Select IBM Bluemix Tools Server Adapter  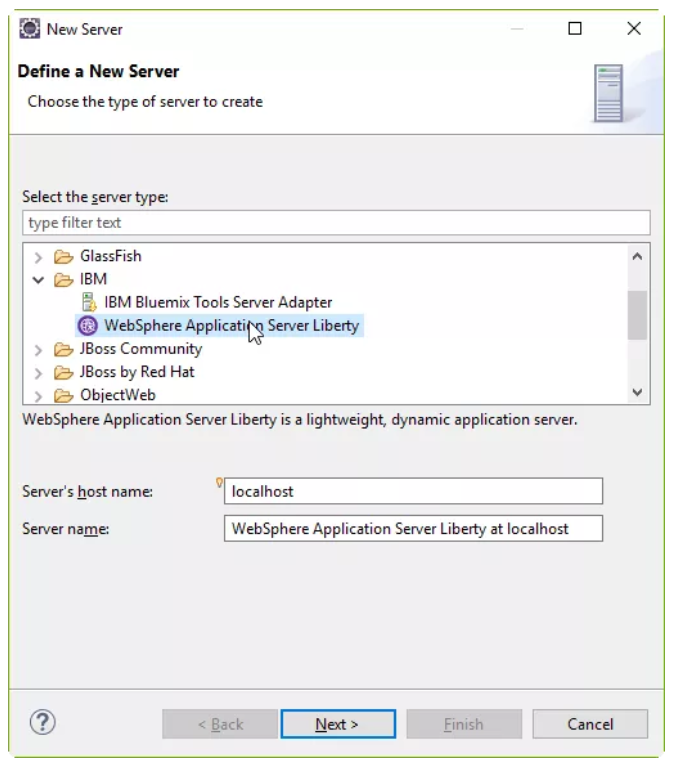pyautogui.click(x=218, y=302)
